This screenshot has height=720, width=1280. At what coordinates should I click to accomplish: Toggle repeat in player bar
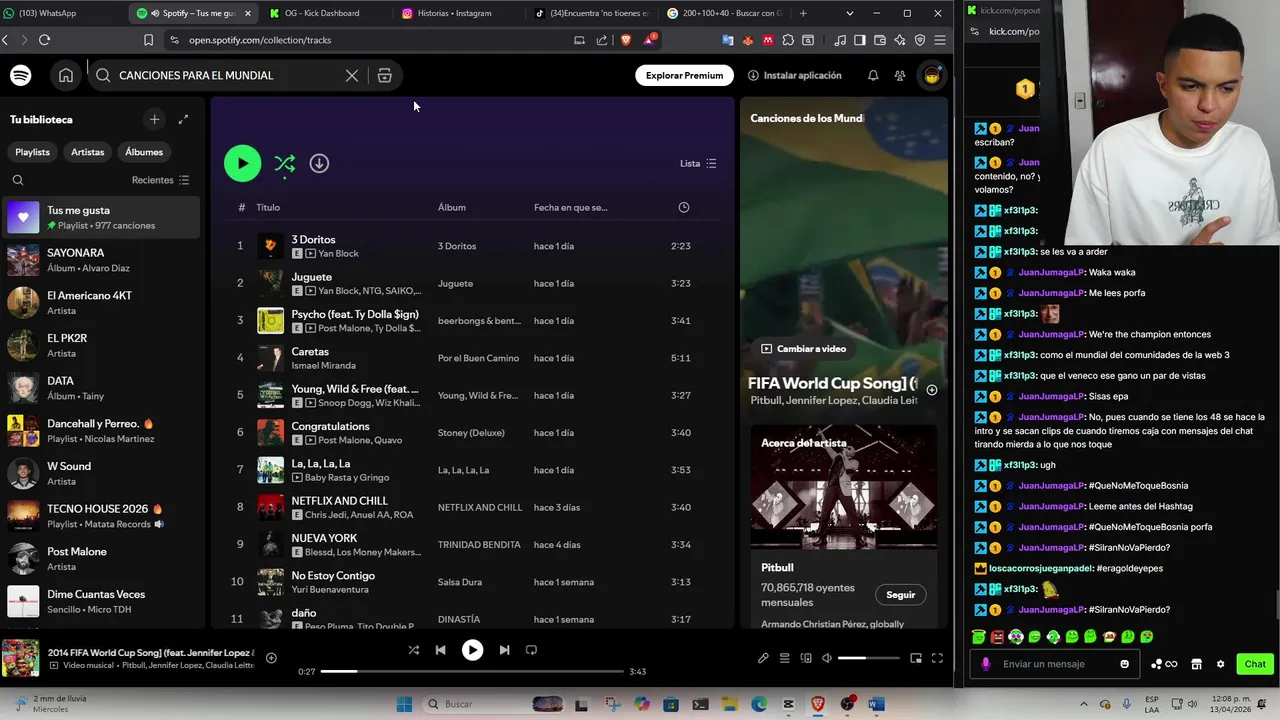(531, 650)
